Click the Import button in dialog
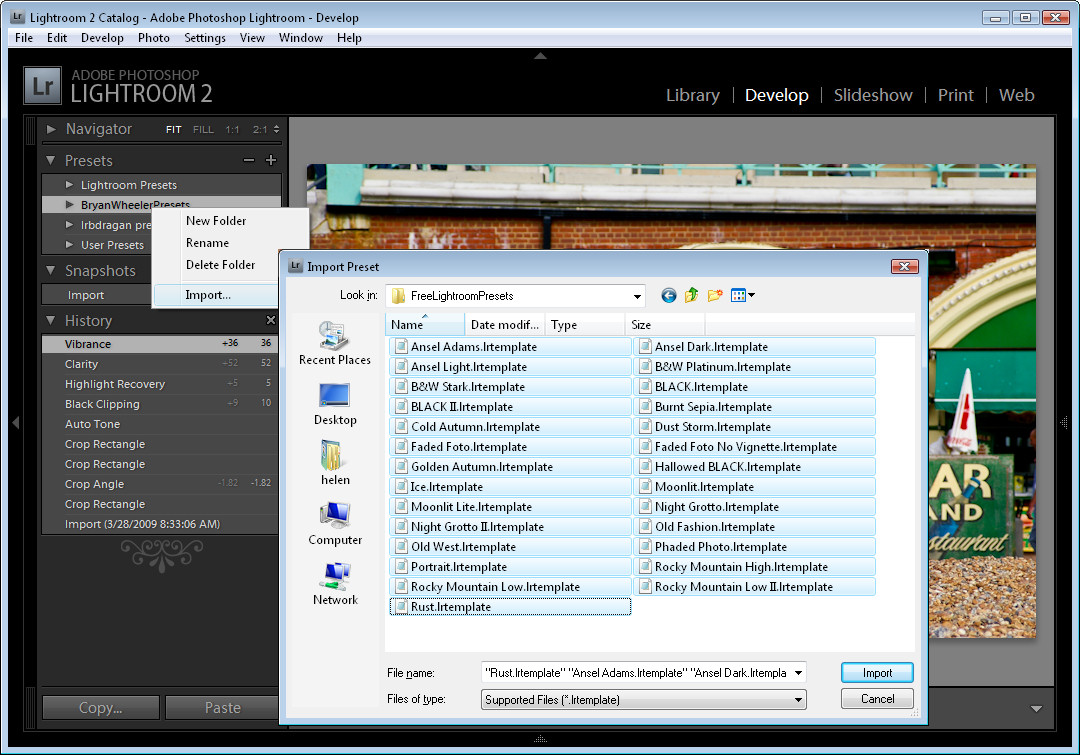Image resolution: width=1080 pixels, height=755 pixels. click(x=877, y=673)
